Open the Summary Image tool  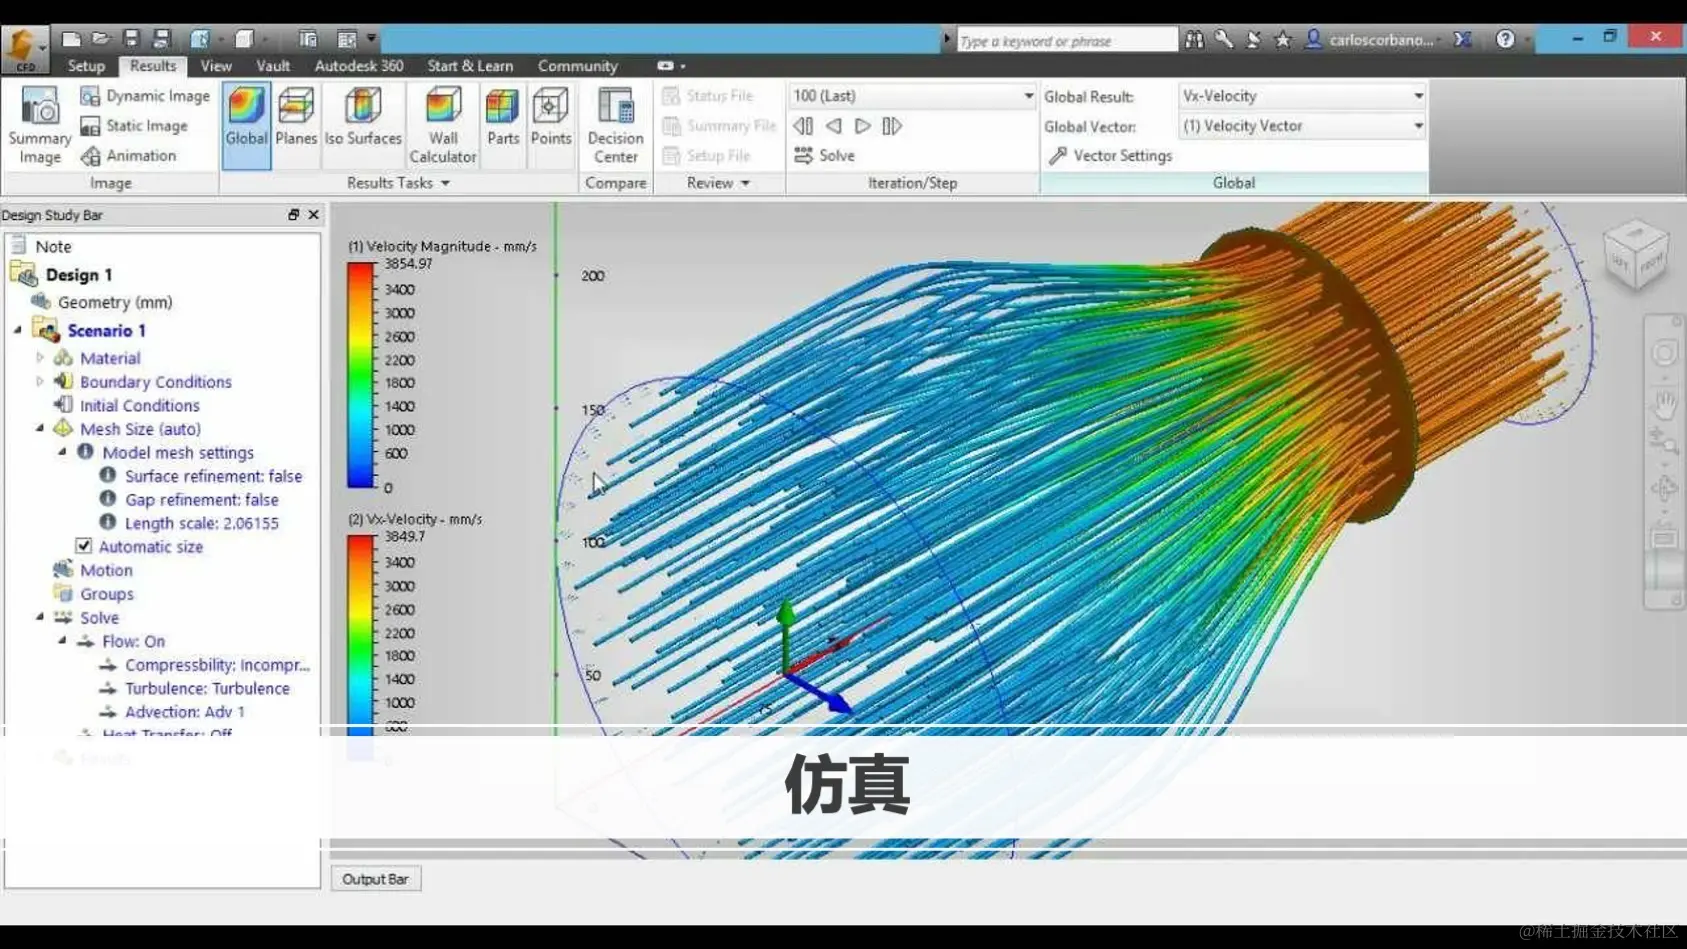click(x=39, y=126)
